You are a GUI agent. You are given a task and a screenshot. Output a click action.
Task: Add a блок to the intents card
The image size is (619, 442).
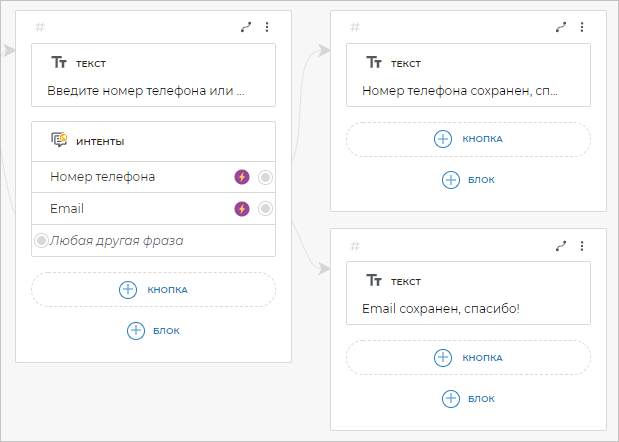click(x=153, y=331)
